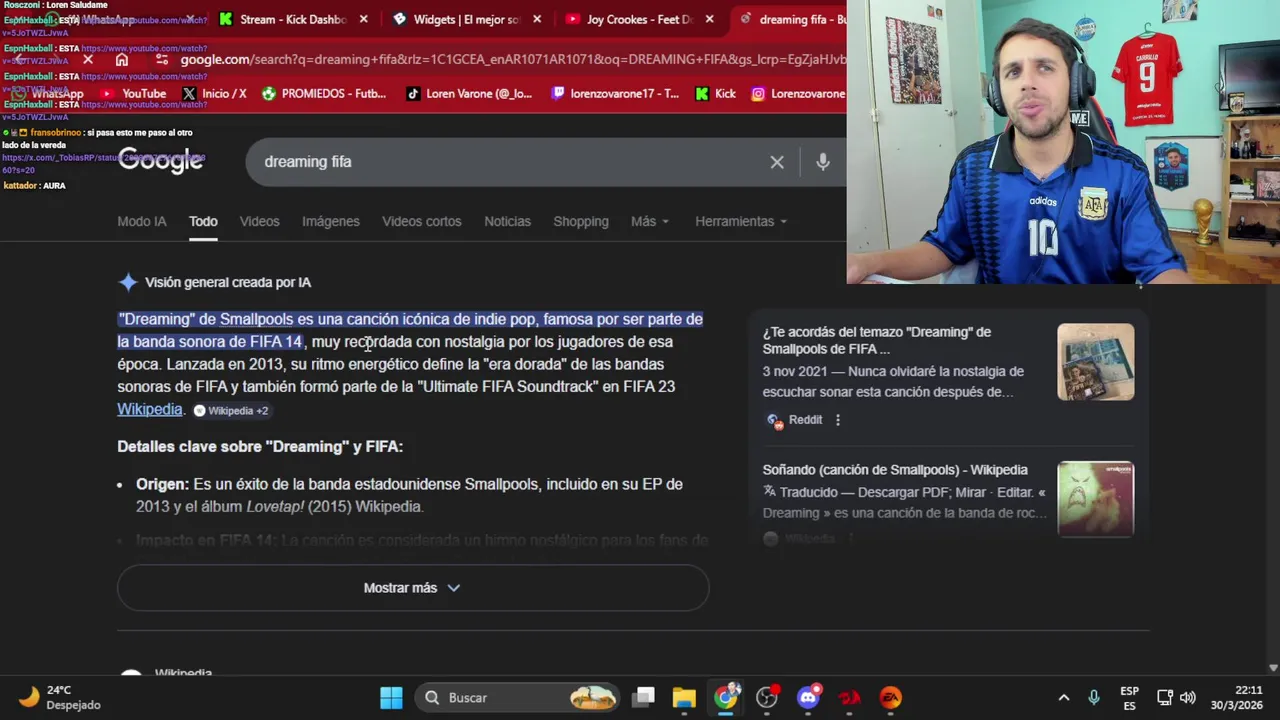Open the Kick bookmark
The height and width of the screenshot is (720, 1280).
(x=715, y=93)
